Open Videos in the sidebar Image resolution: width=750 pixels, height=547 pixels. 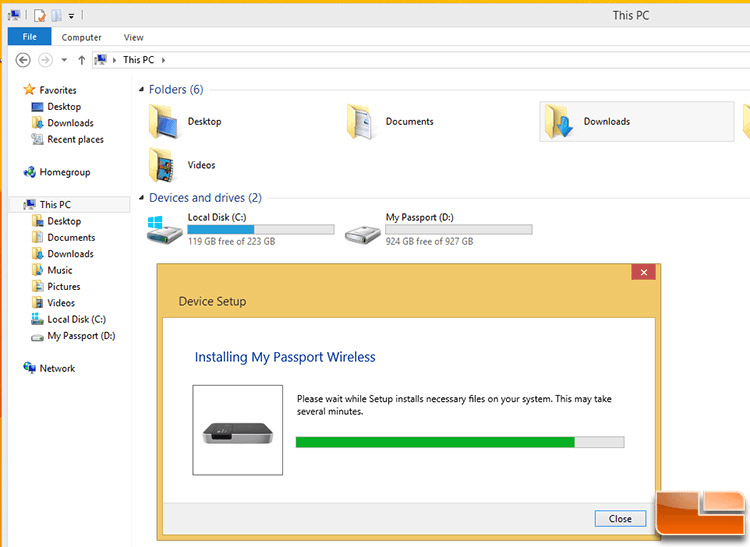point(61,303)
